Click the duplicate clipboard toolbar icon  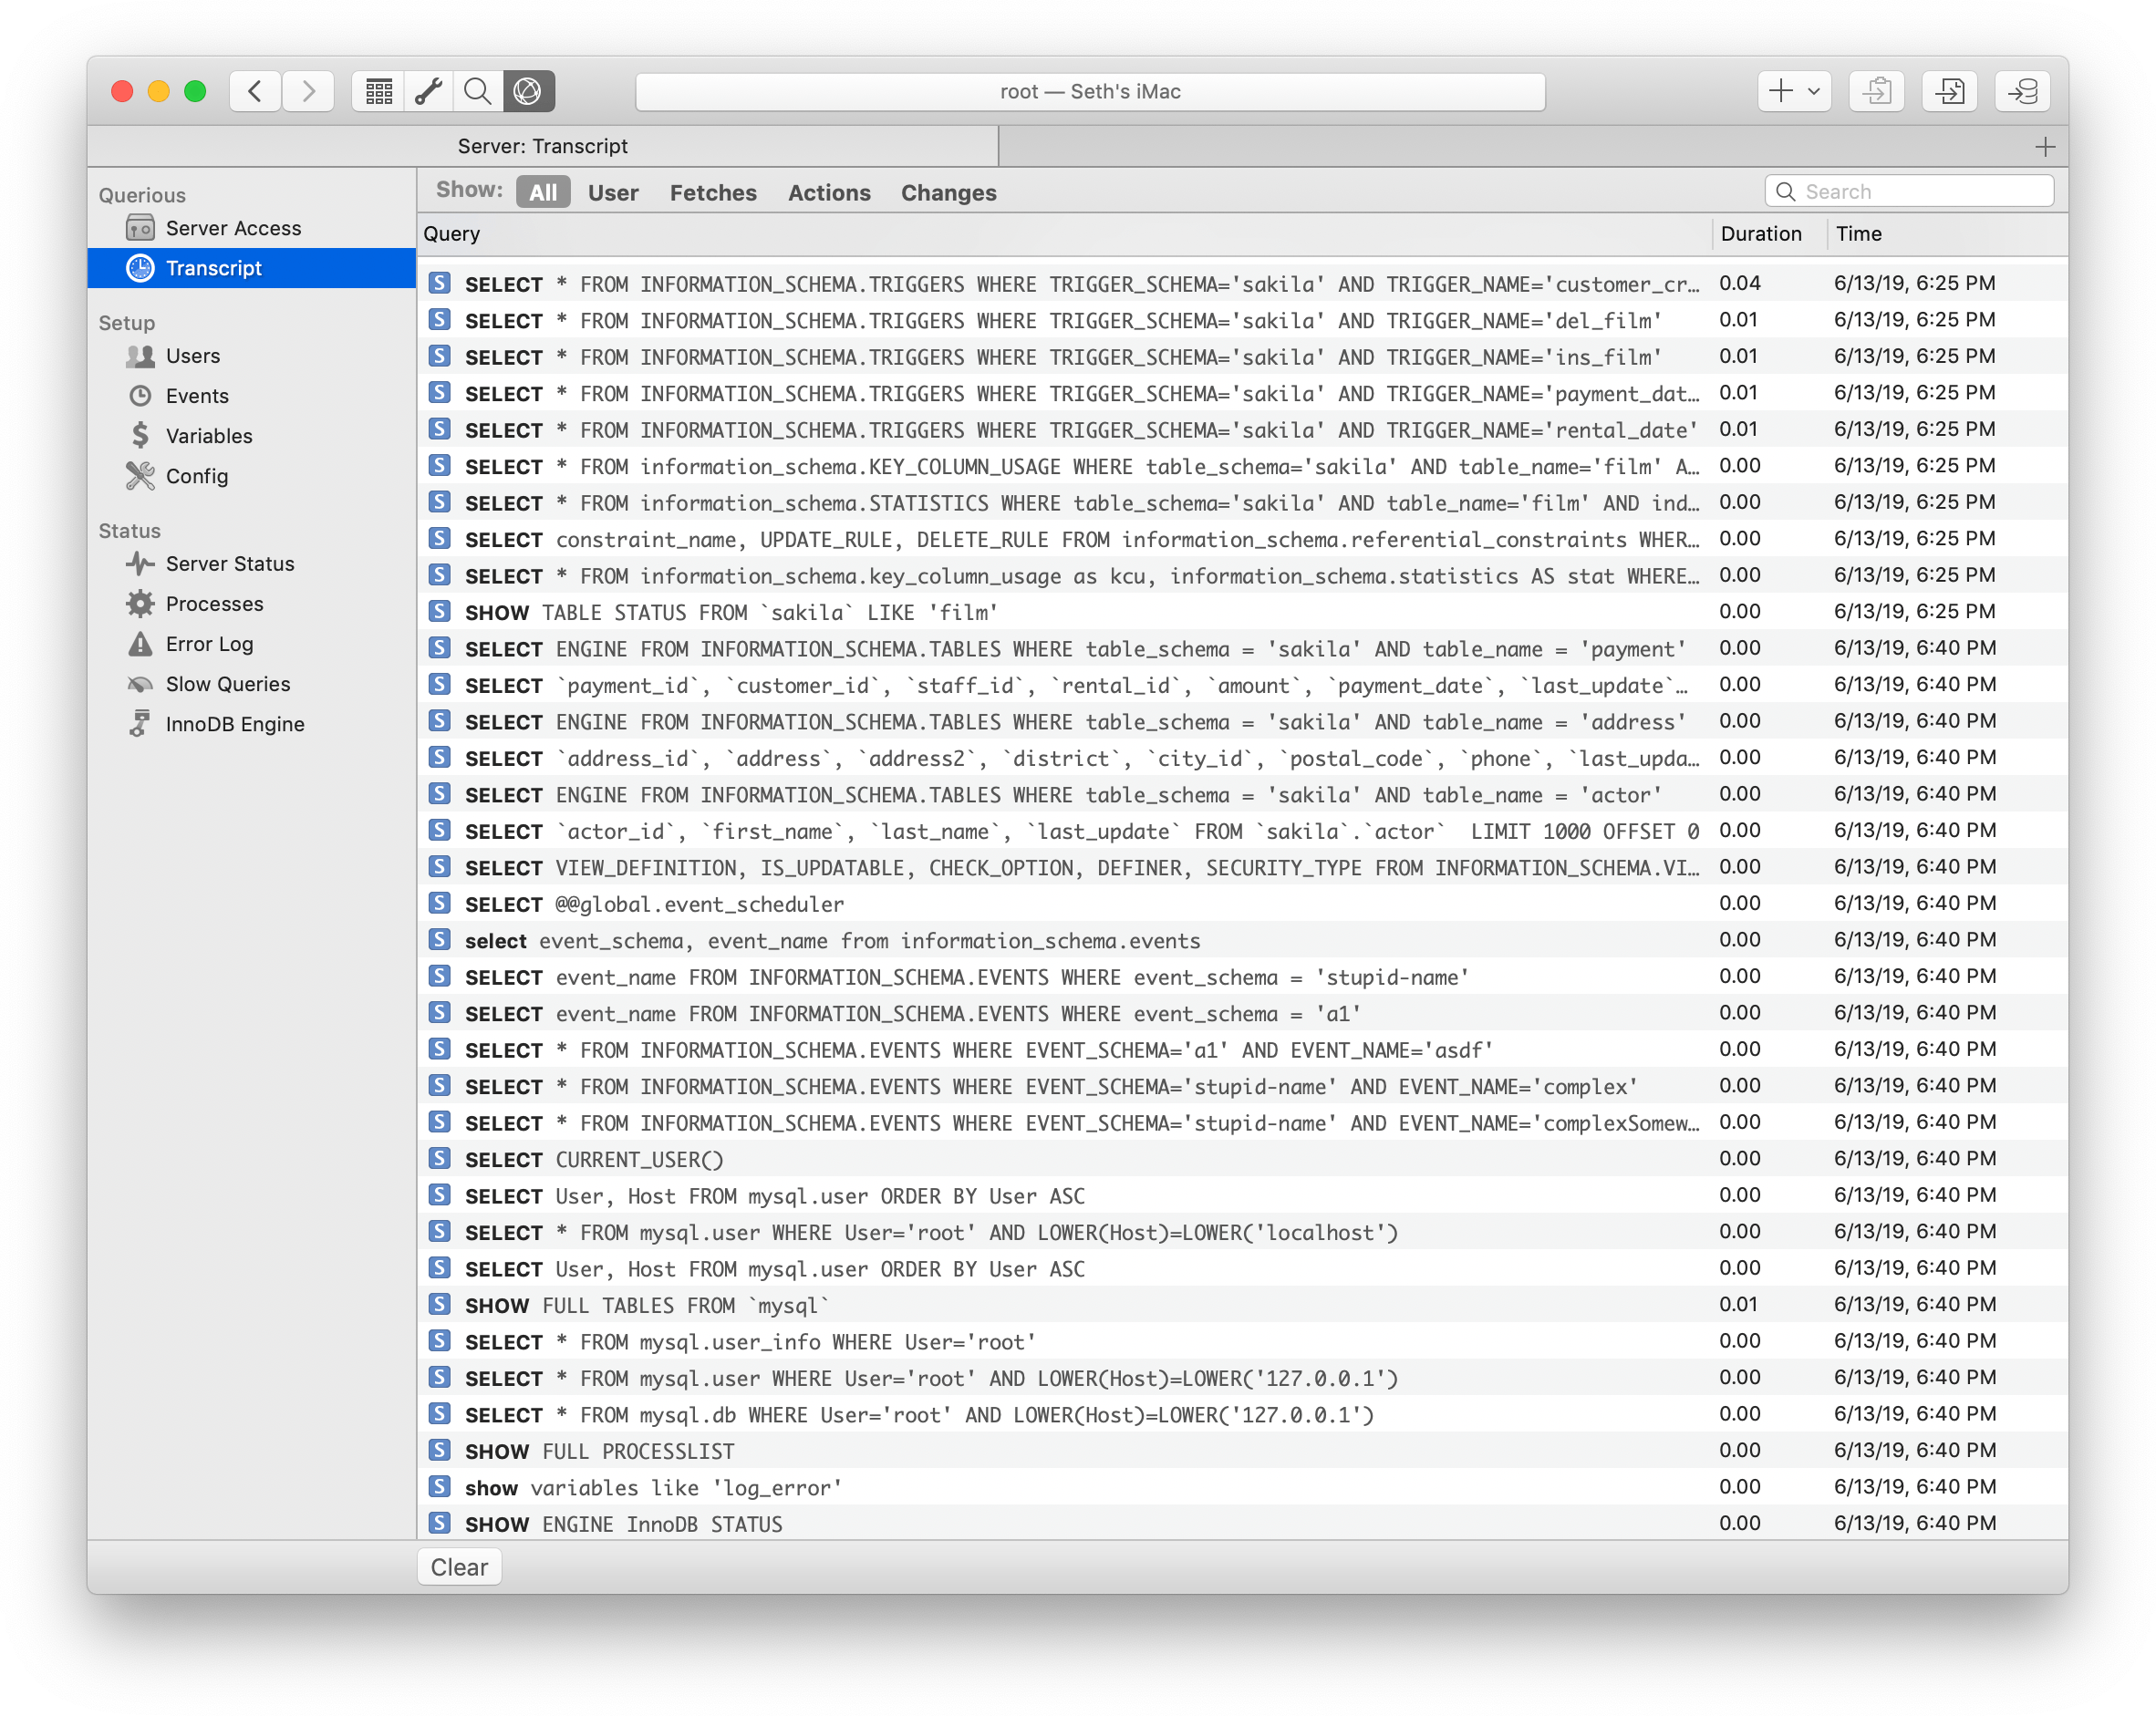[x=1876, y=91]
